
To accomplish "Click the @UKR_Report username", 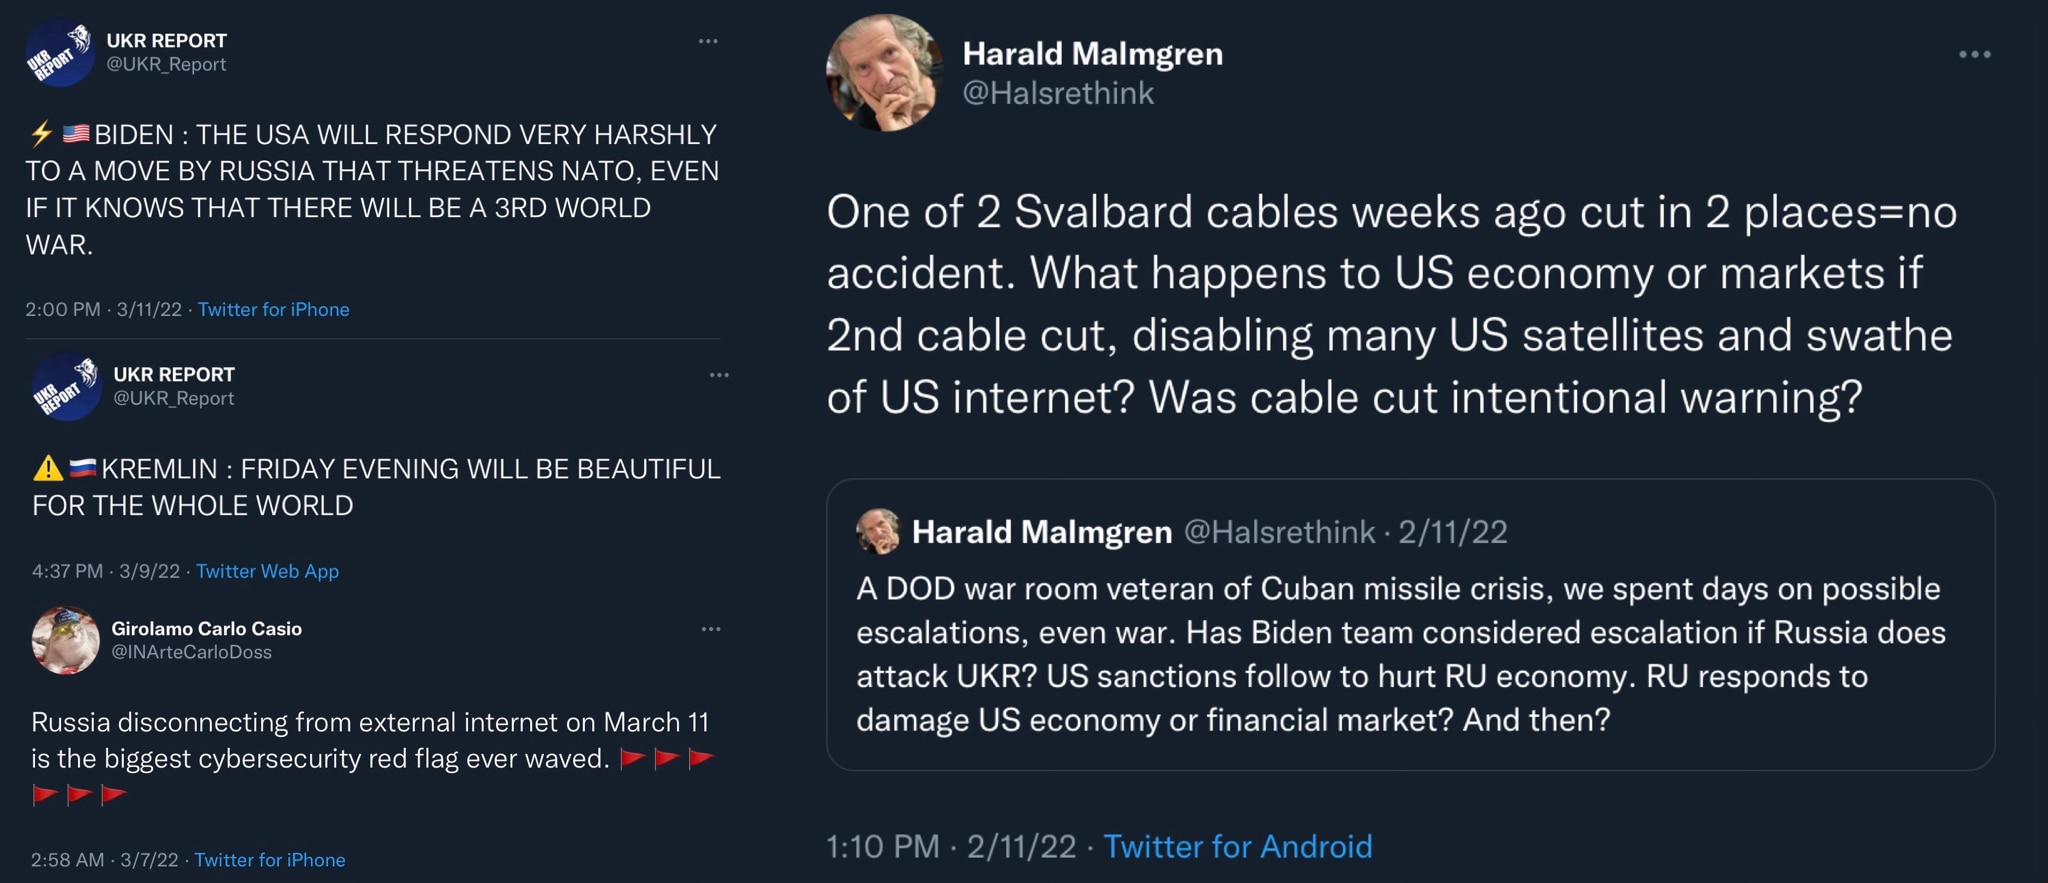I will tap(166, 64).
